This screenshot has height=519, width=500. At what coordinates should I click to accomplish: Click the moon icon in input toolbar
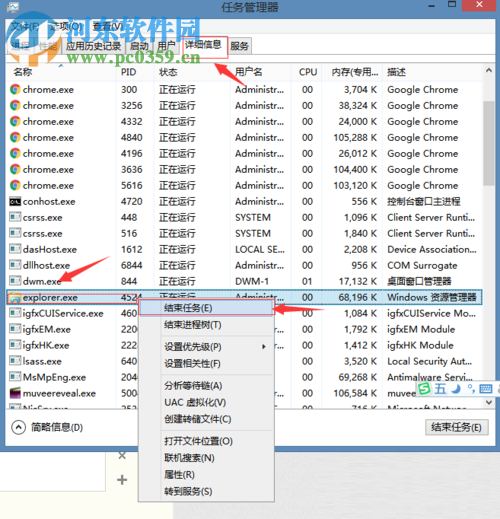456,389
